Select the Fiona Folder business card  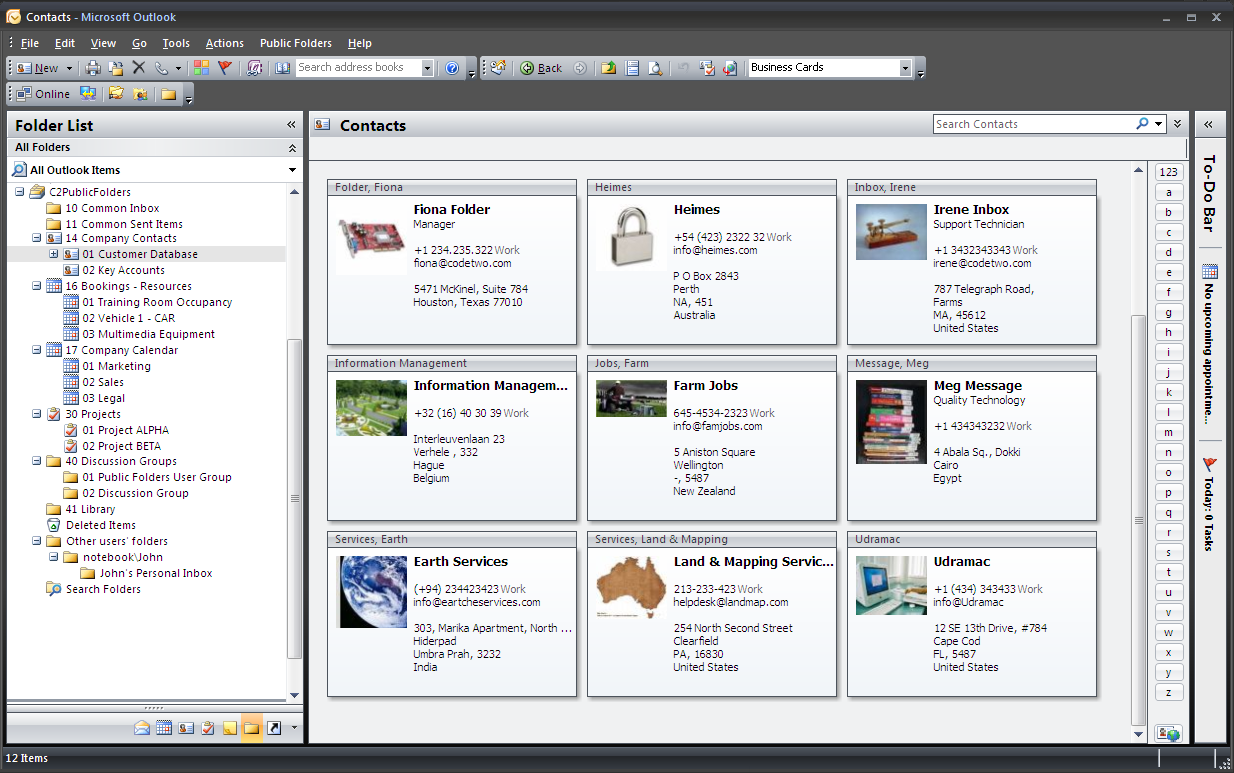[x=452, y=262]
